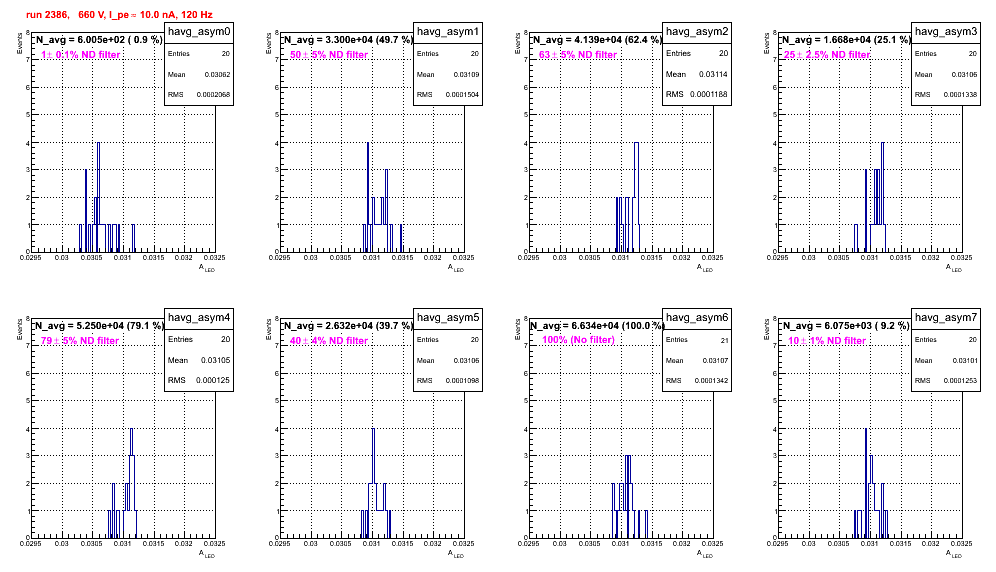Click the N_avg = 6.005e+02 label
Screen dimensions: 996x572
[x=98, y=39]
